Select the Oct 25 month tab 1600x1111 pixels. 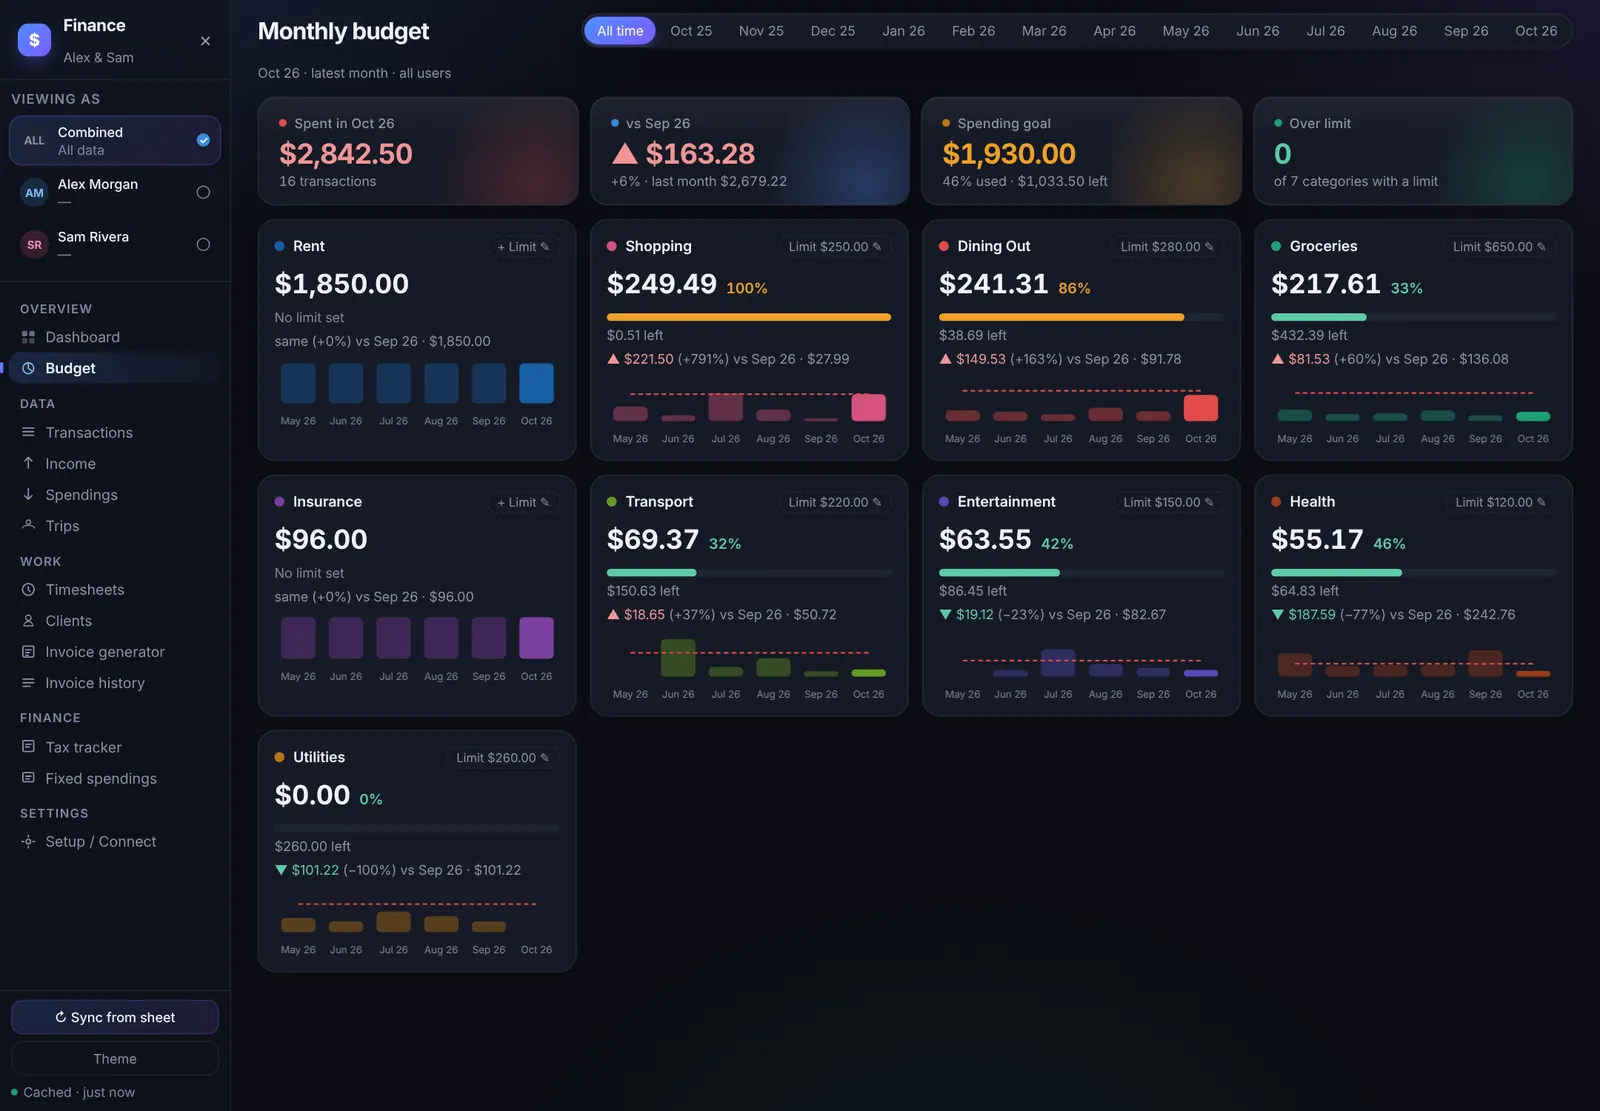coord(691,31)
